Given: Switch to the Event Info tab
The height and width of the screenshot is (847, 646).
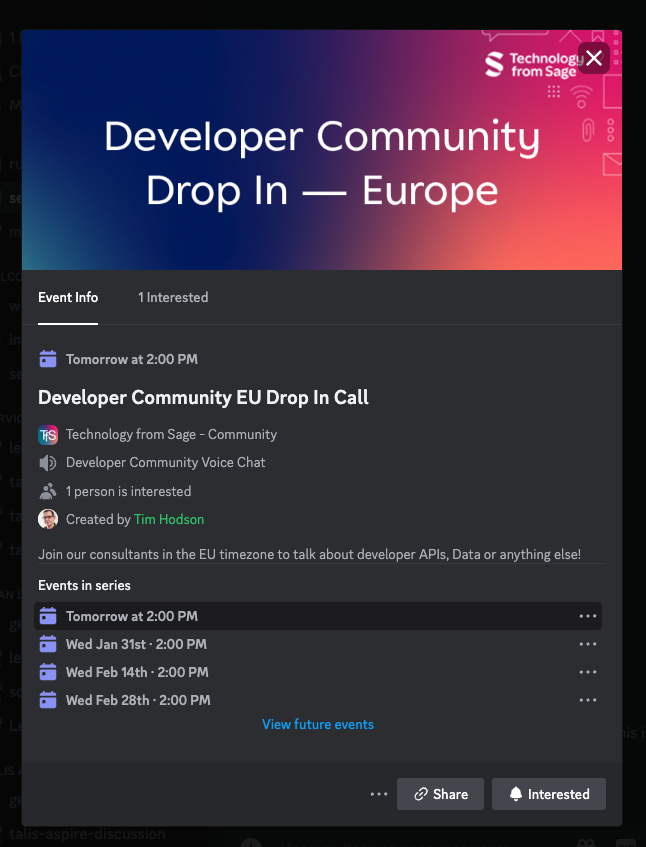Looking at the screenshot, I should tap(68, 297).
